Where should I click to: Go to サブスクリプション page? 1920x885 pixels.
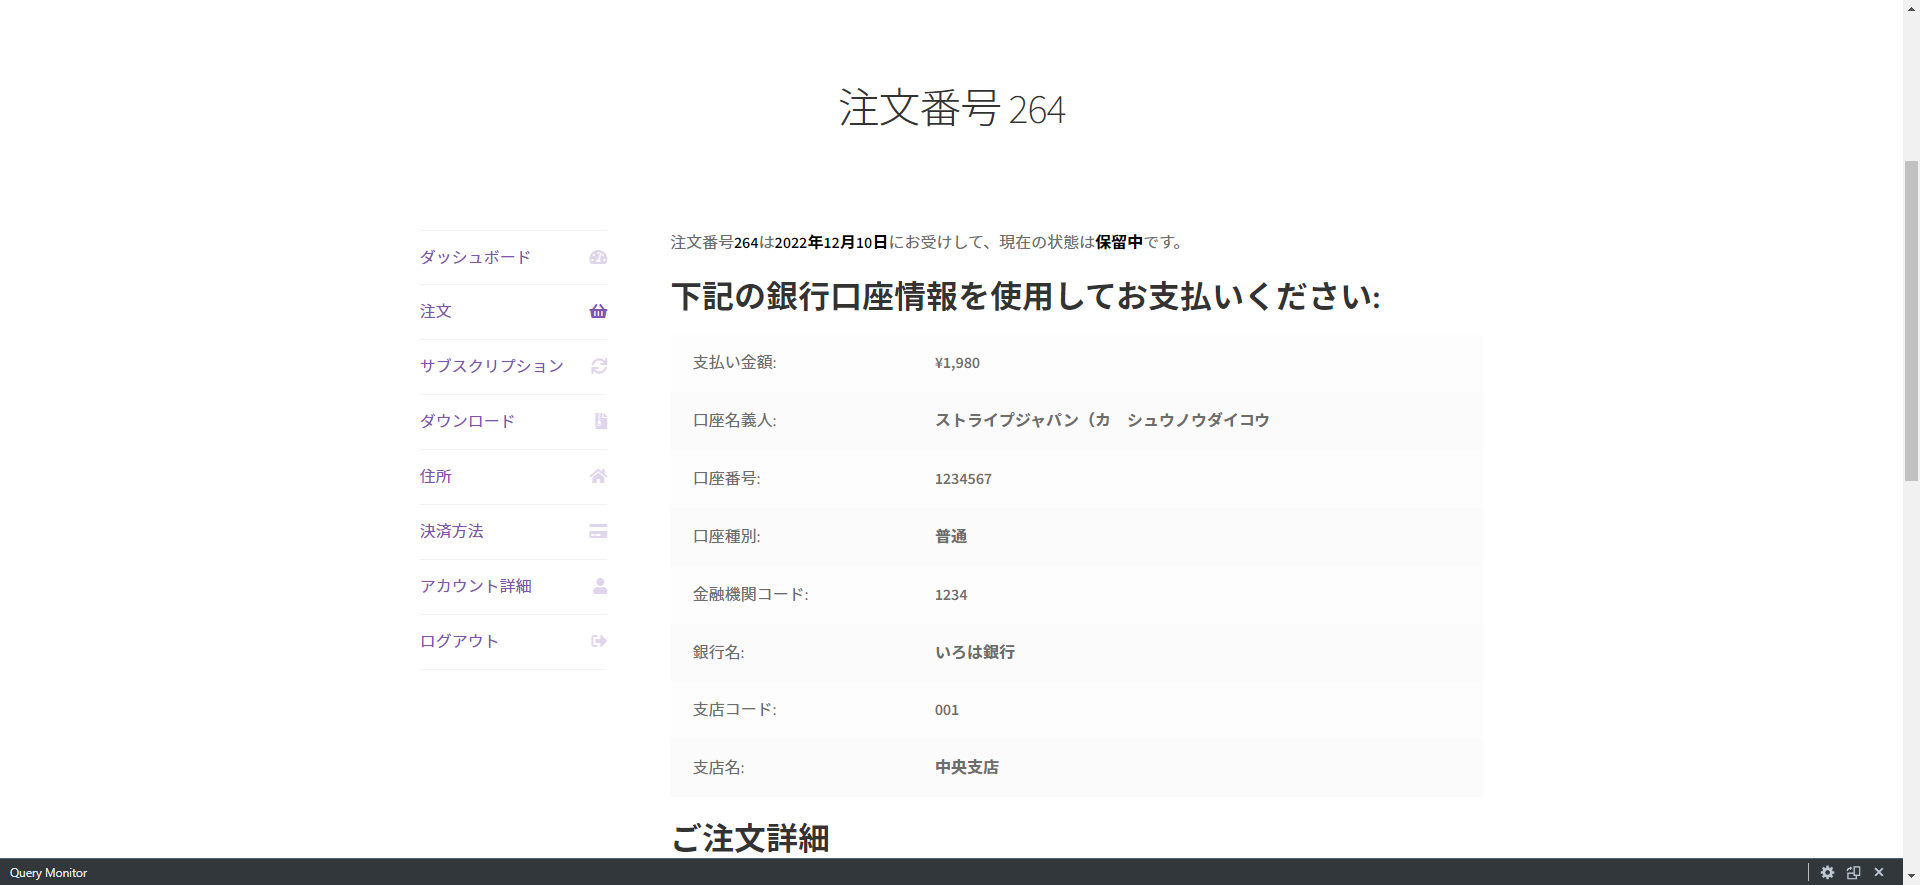pos(492,366)
